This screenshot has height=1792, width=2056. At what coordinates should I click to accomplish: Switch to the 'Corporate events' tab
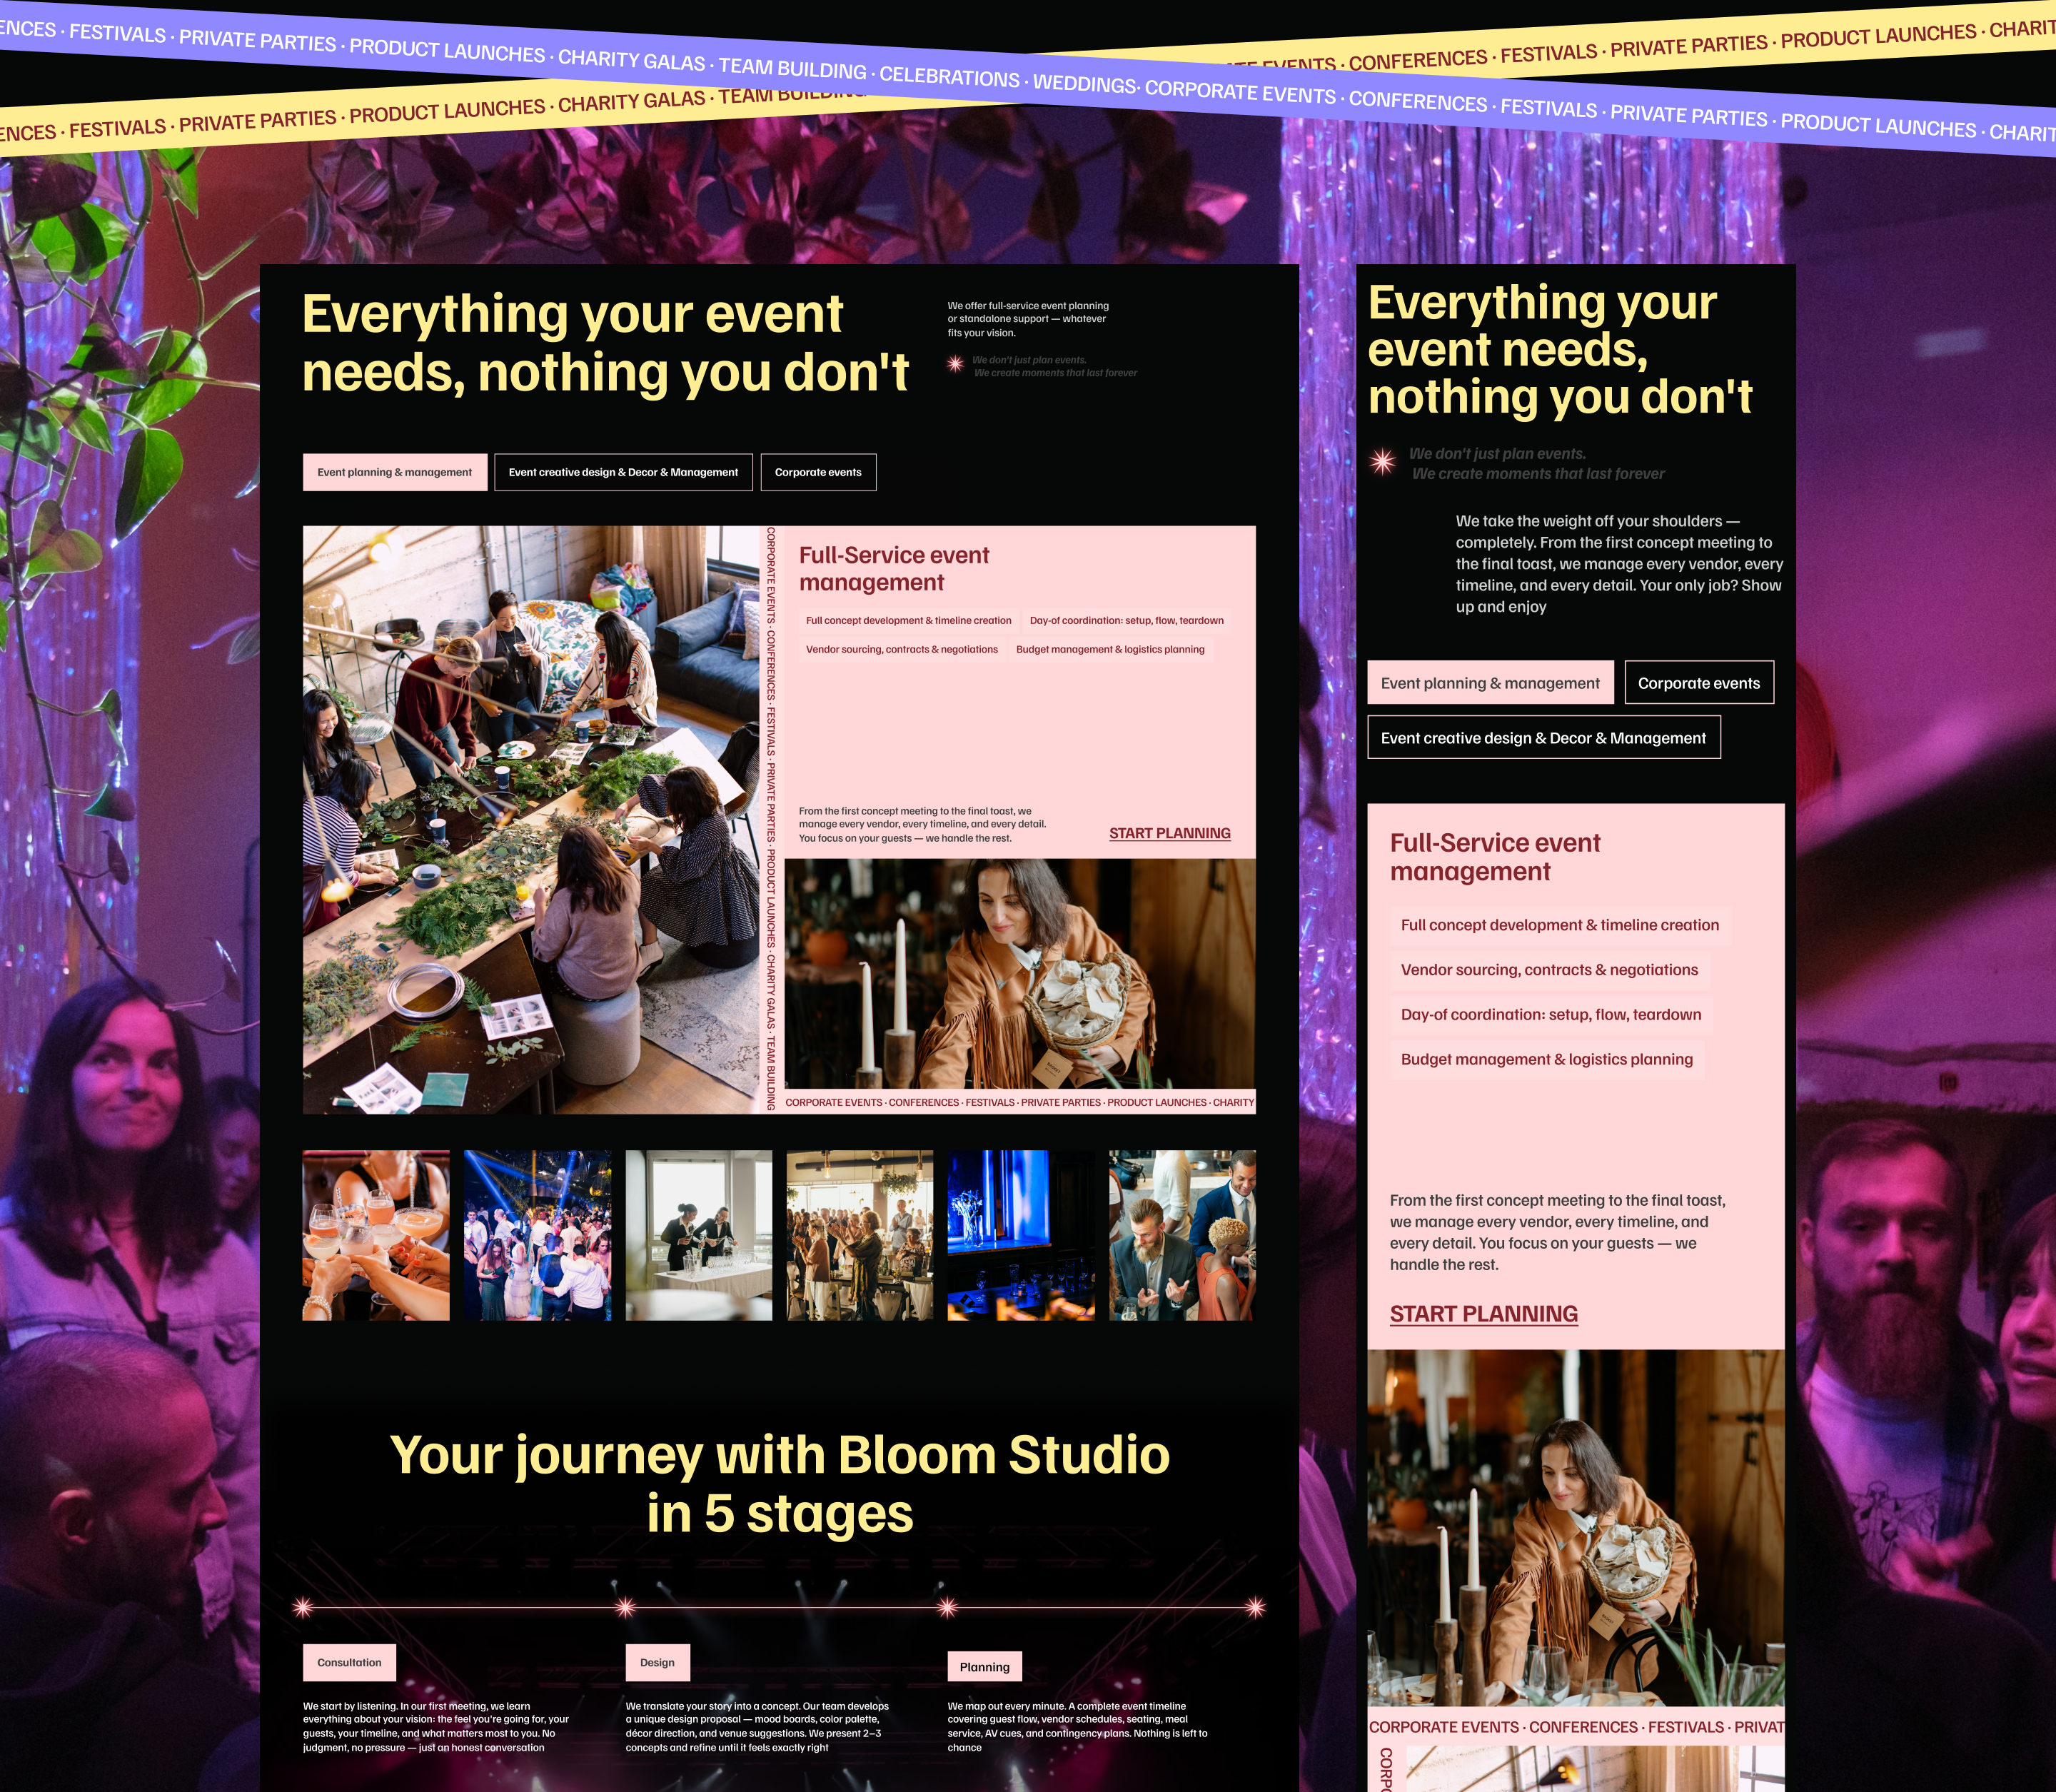(819, 471)
